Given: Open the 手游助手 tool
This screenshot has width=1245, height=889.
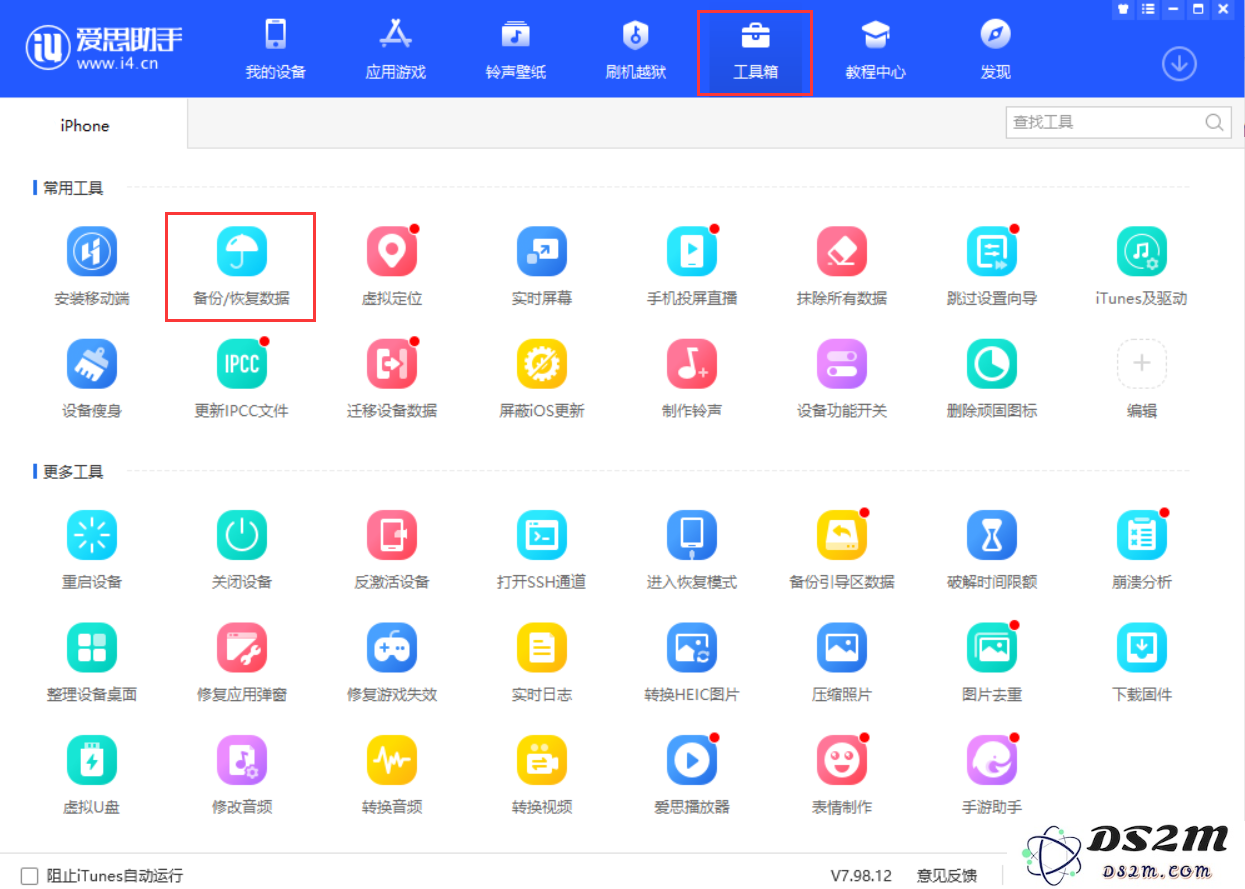Looking at the screenshot, I should 992,761.
